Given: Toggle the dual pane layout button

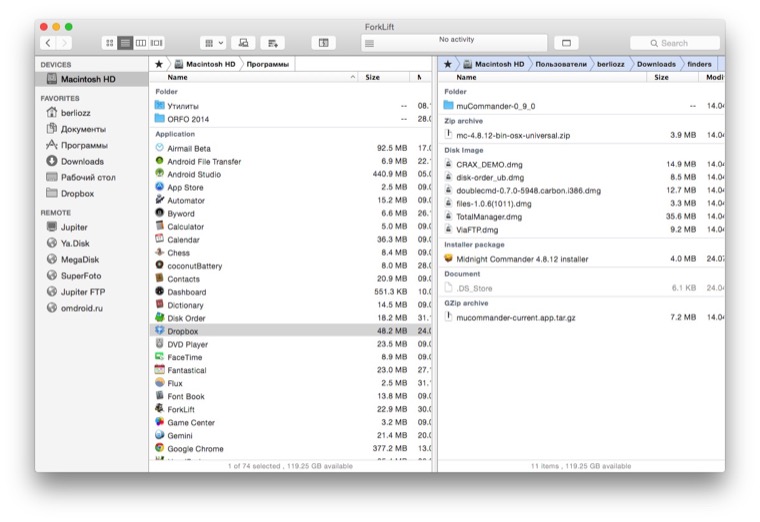Looking at the screenshot, I should (323, 43).
